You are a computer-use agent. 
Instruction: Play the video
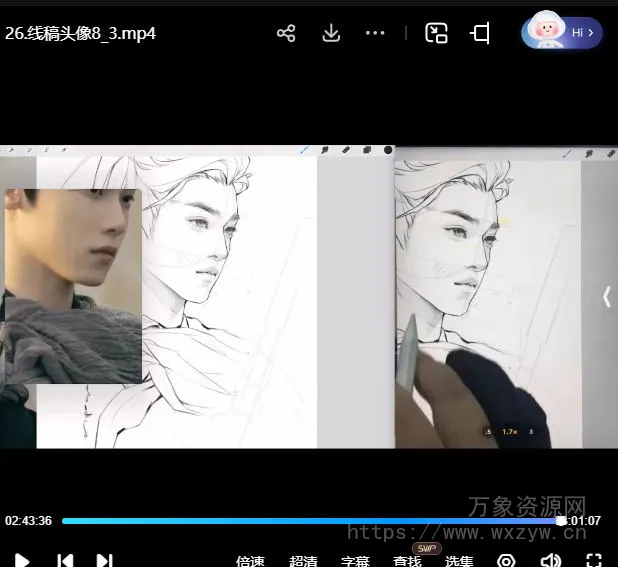coord(22,560)
